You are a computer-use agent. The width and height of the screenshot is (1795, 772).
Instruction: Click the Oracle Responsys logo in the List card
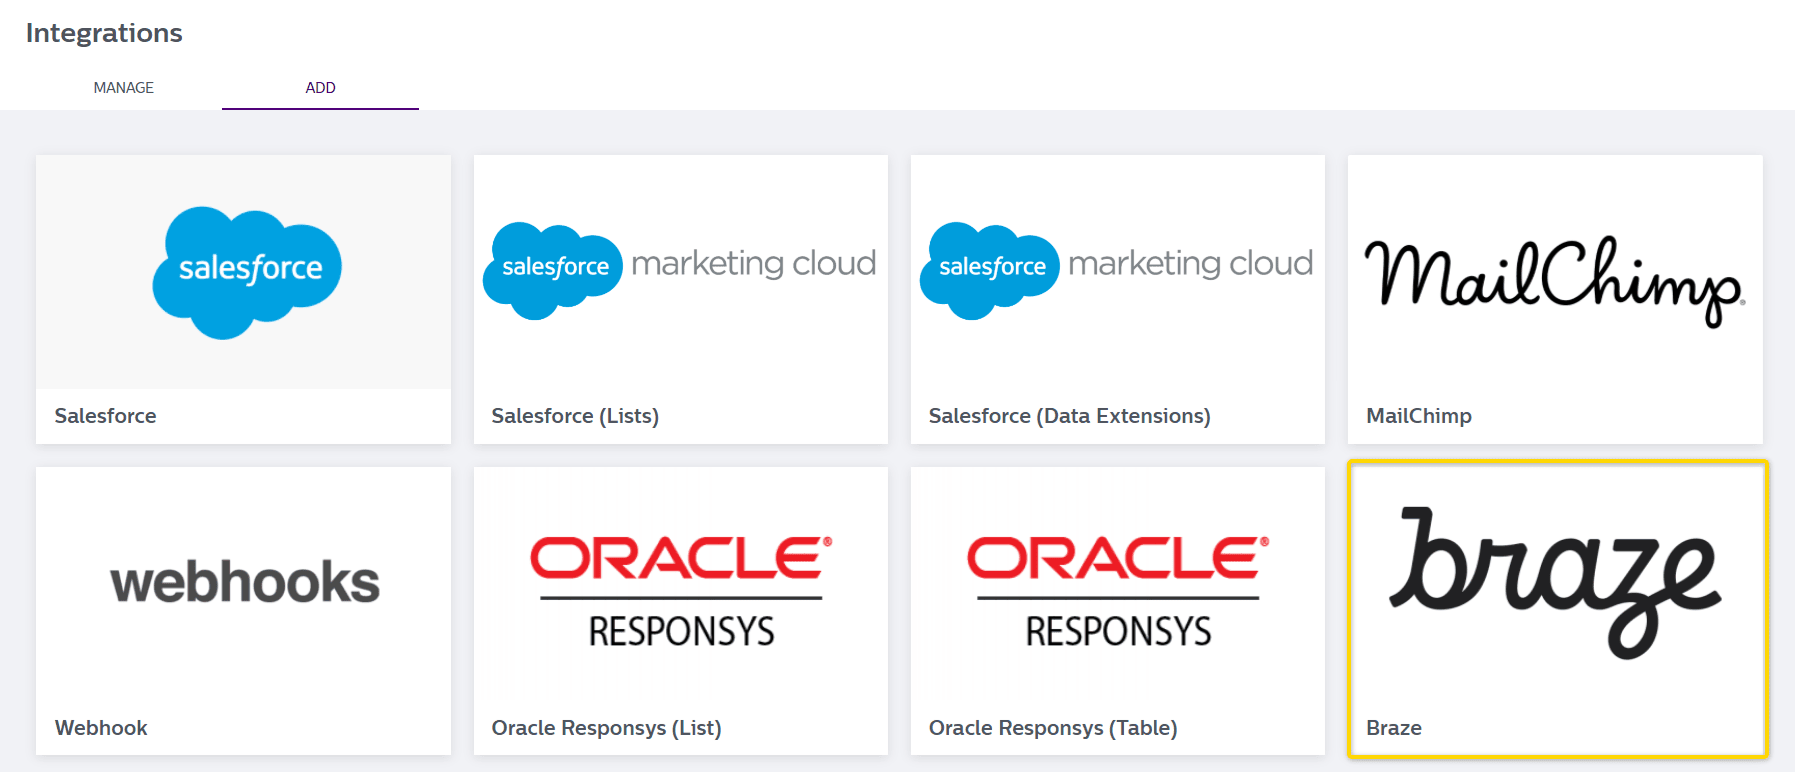[x=680, y=592]
